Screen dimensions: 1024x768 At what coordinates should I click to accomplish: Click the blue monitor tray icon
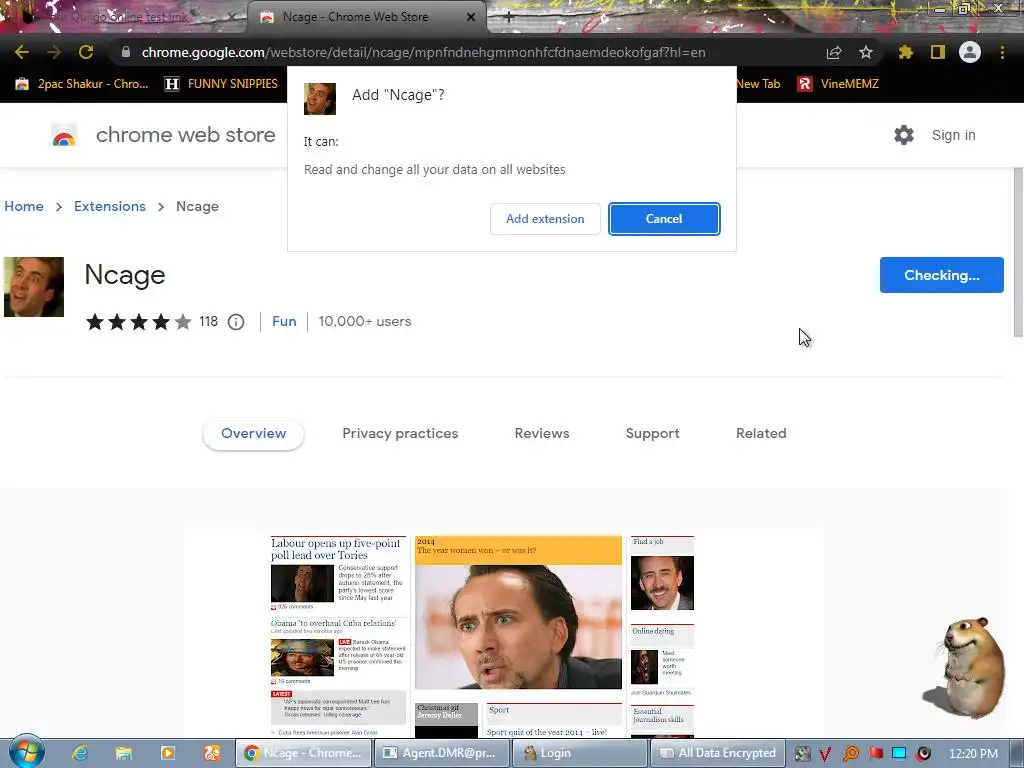[899, 753]
